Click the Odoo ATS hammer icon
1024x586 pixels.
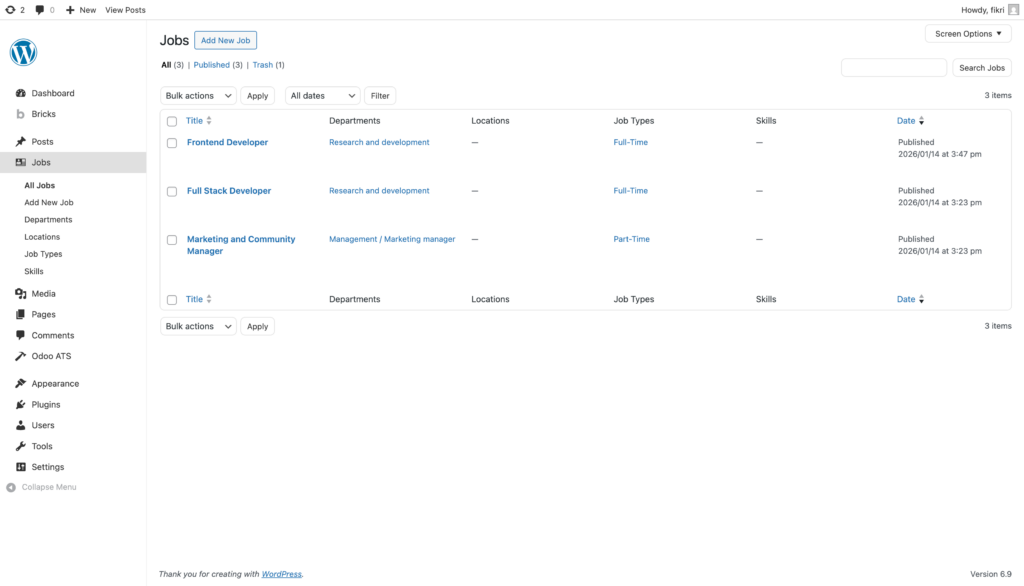click(21, 356)
